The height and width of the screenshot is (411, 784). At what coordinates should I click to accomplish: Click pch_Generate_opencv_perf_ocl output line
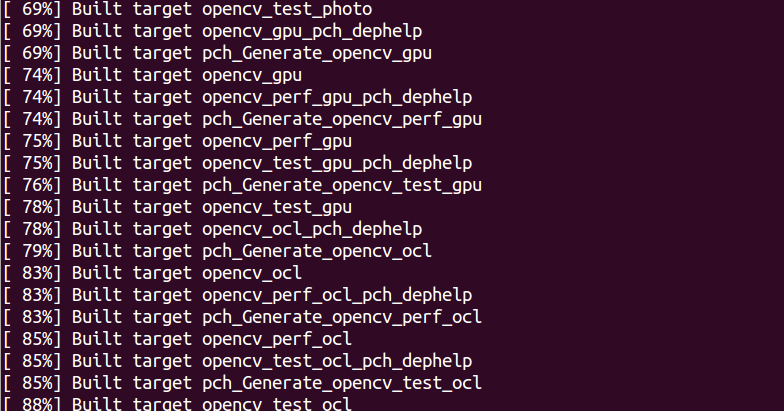(x=242, y=318)
